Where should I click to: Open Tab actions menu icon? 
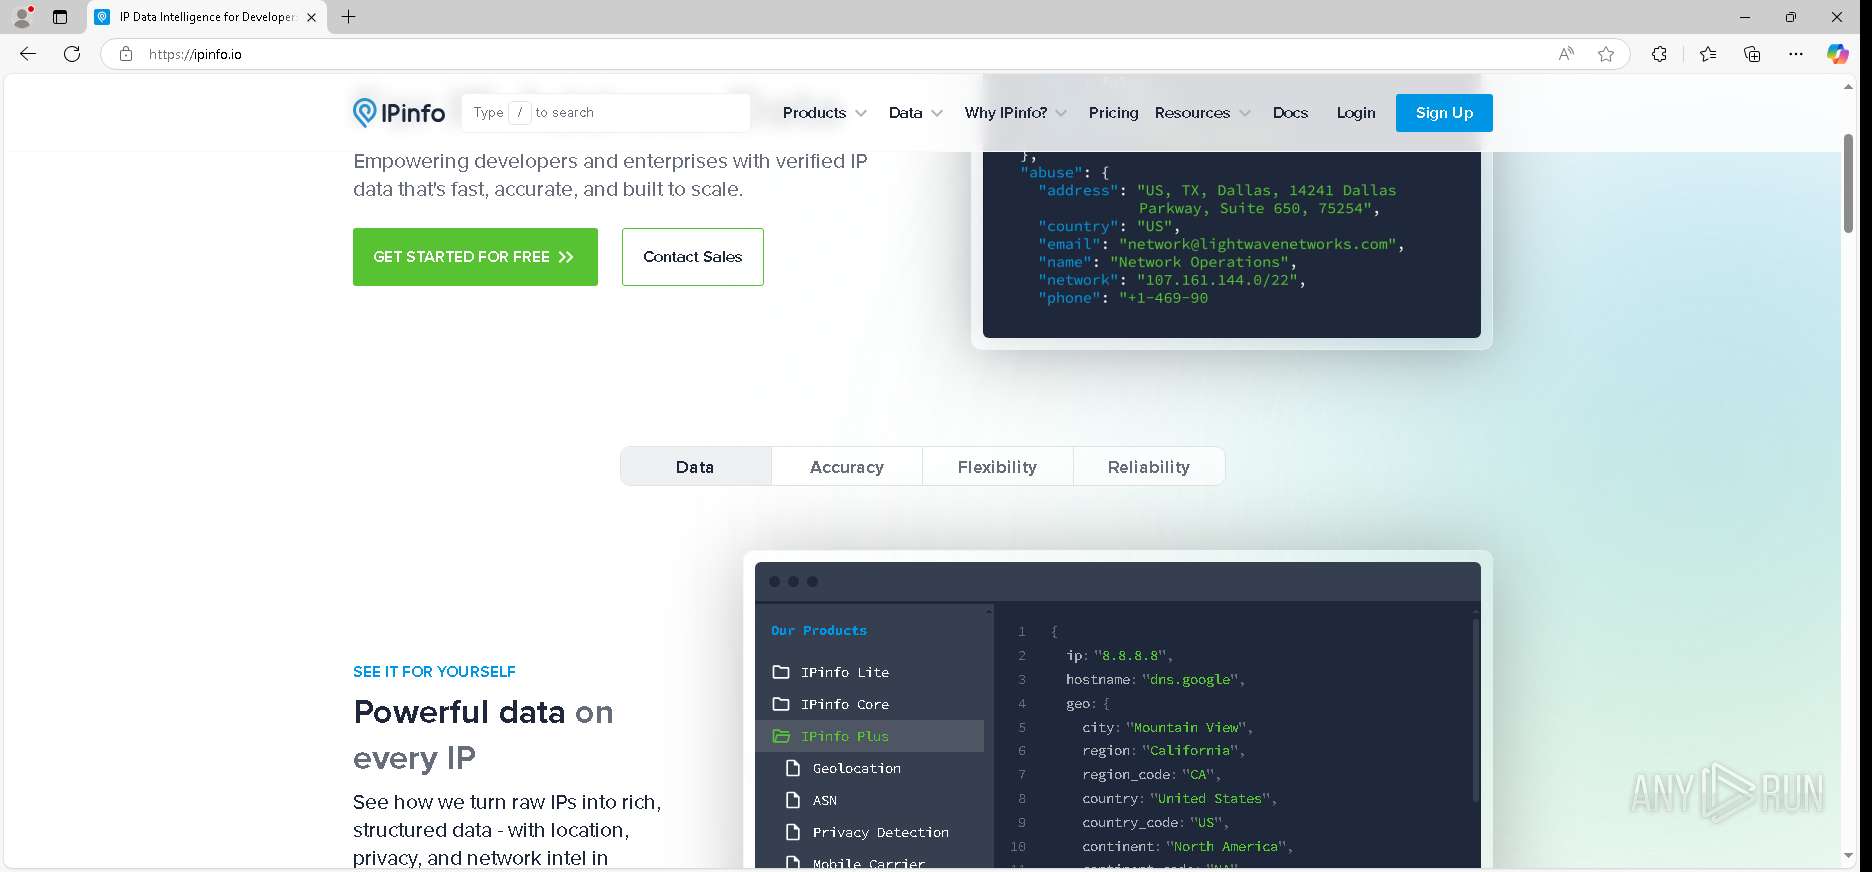(x=60, y=17)
